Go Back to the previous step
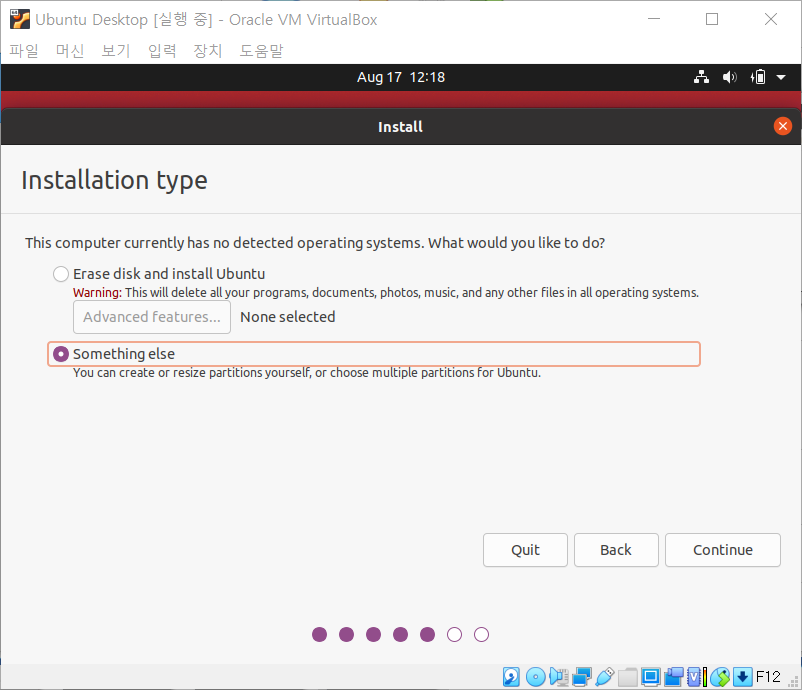The height and width of the screenshot is (690, 802). tap(616, 550)
